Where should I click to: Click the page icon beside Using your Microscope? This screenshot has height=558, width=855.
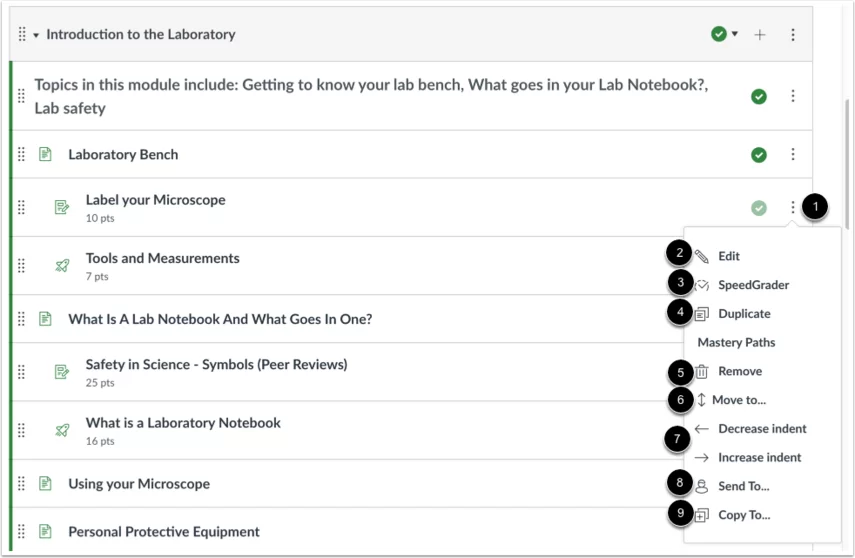45,484
